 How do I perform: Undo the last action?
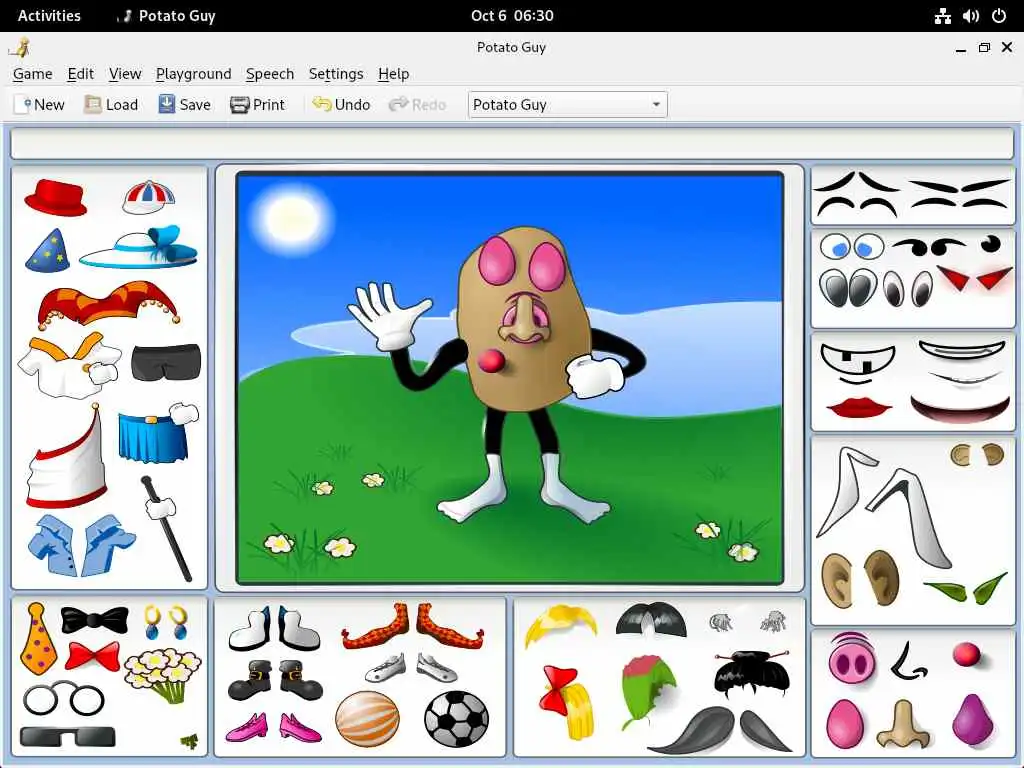(341, 104)
